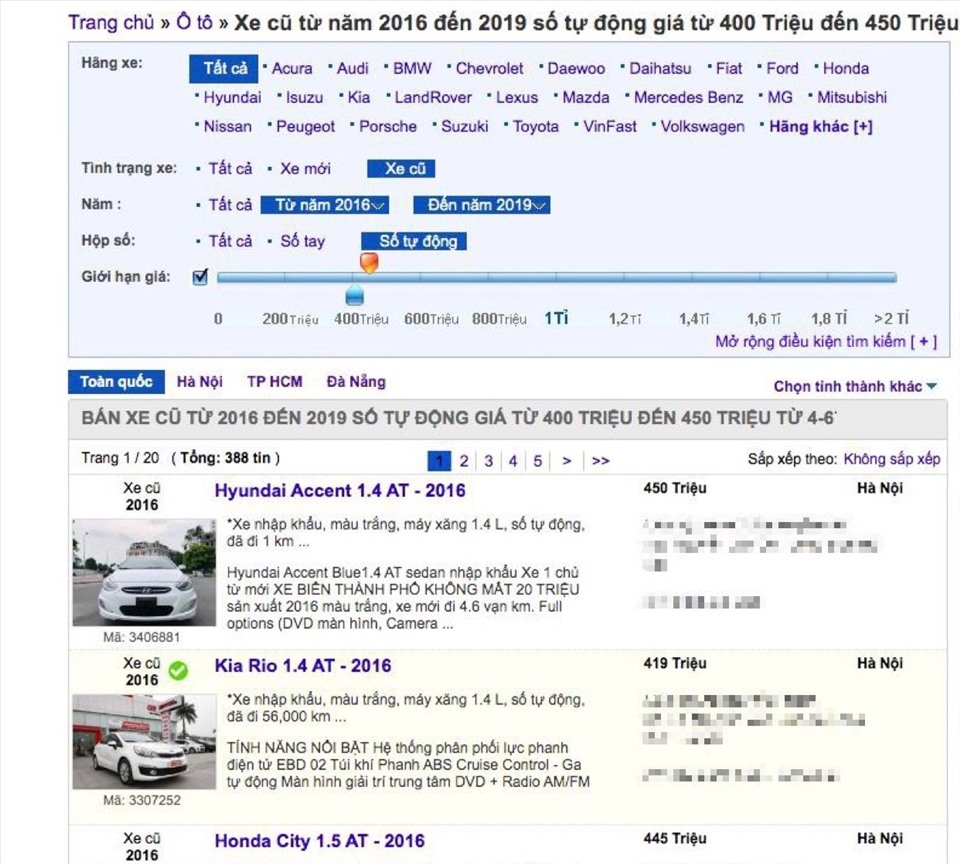Switch to Đà Nẵng tab
Image resolution: width=960 pixels, height=864 pixels.
tap(356, 381)
